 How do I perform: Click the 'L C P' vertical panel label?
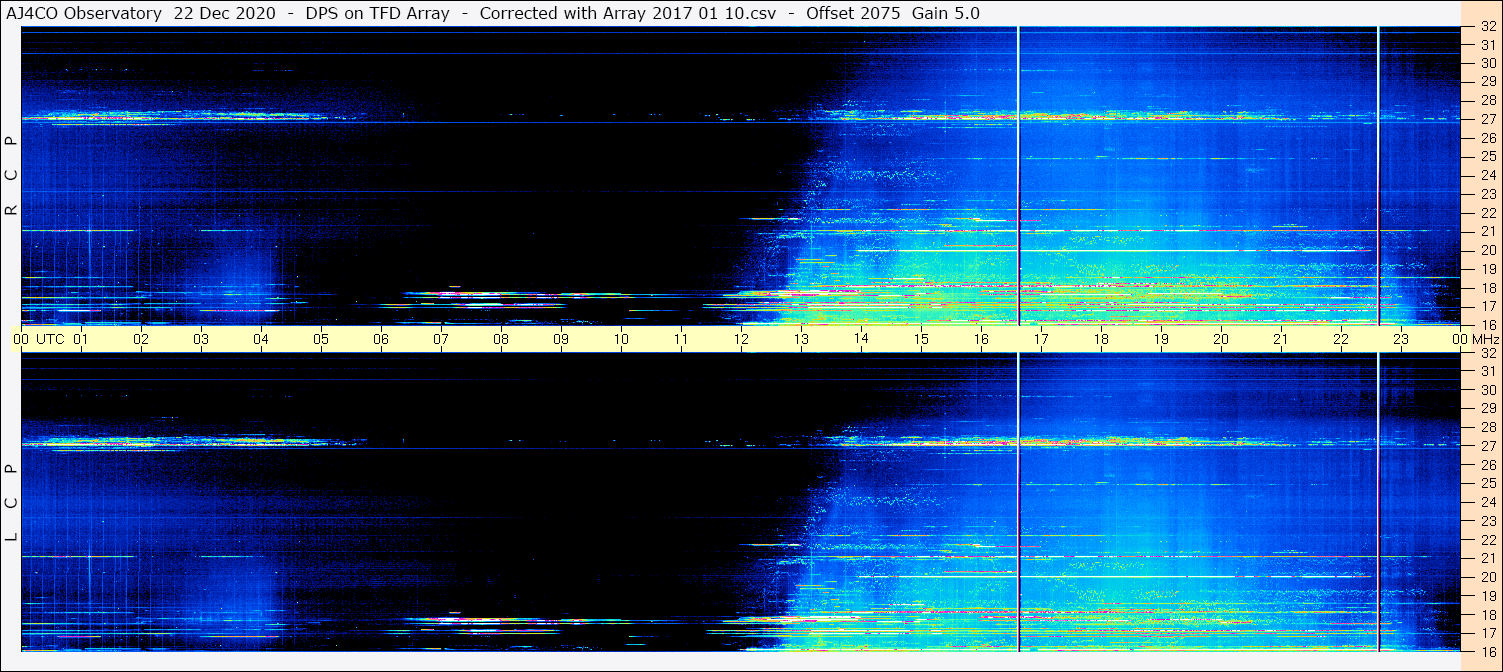(x=11, y=503)
